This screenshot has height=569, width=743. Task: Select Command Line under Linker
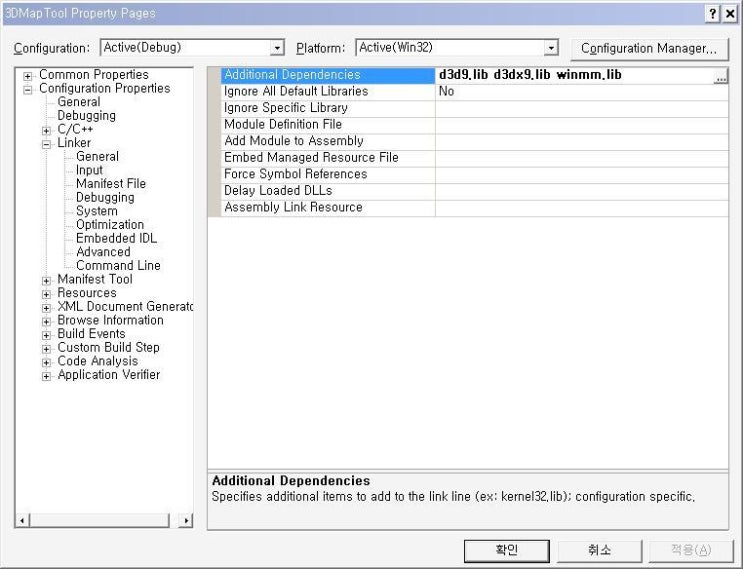(118, 266)
